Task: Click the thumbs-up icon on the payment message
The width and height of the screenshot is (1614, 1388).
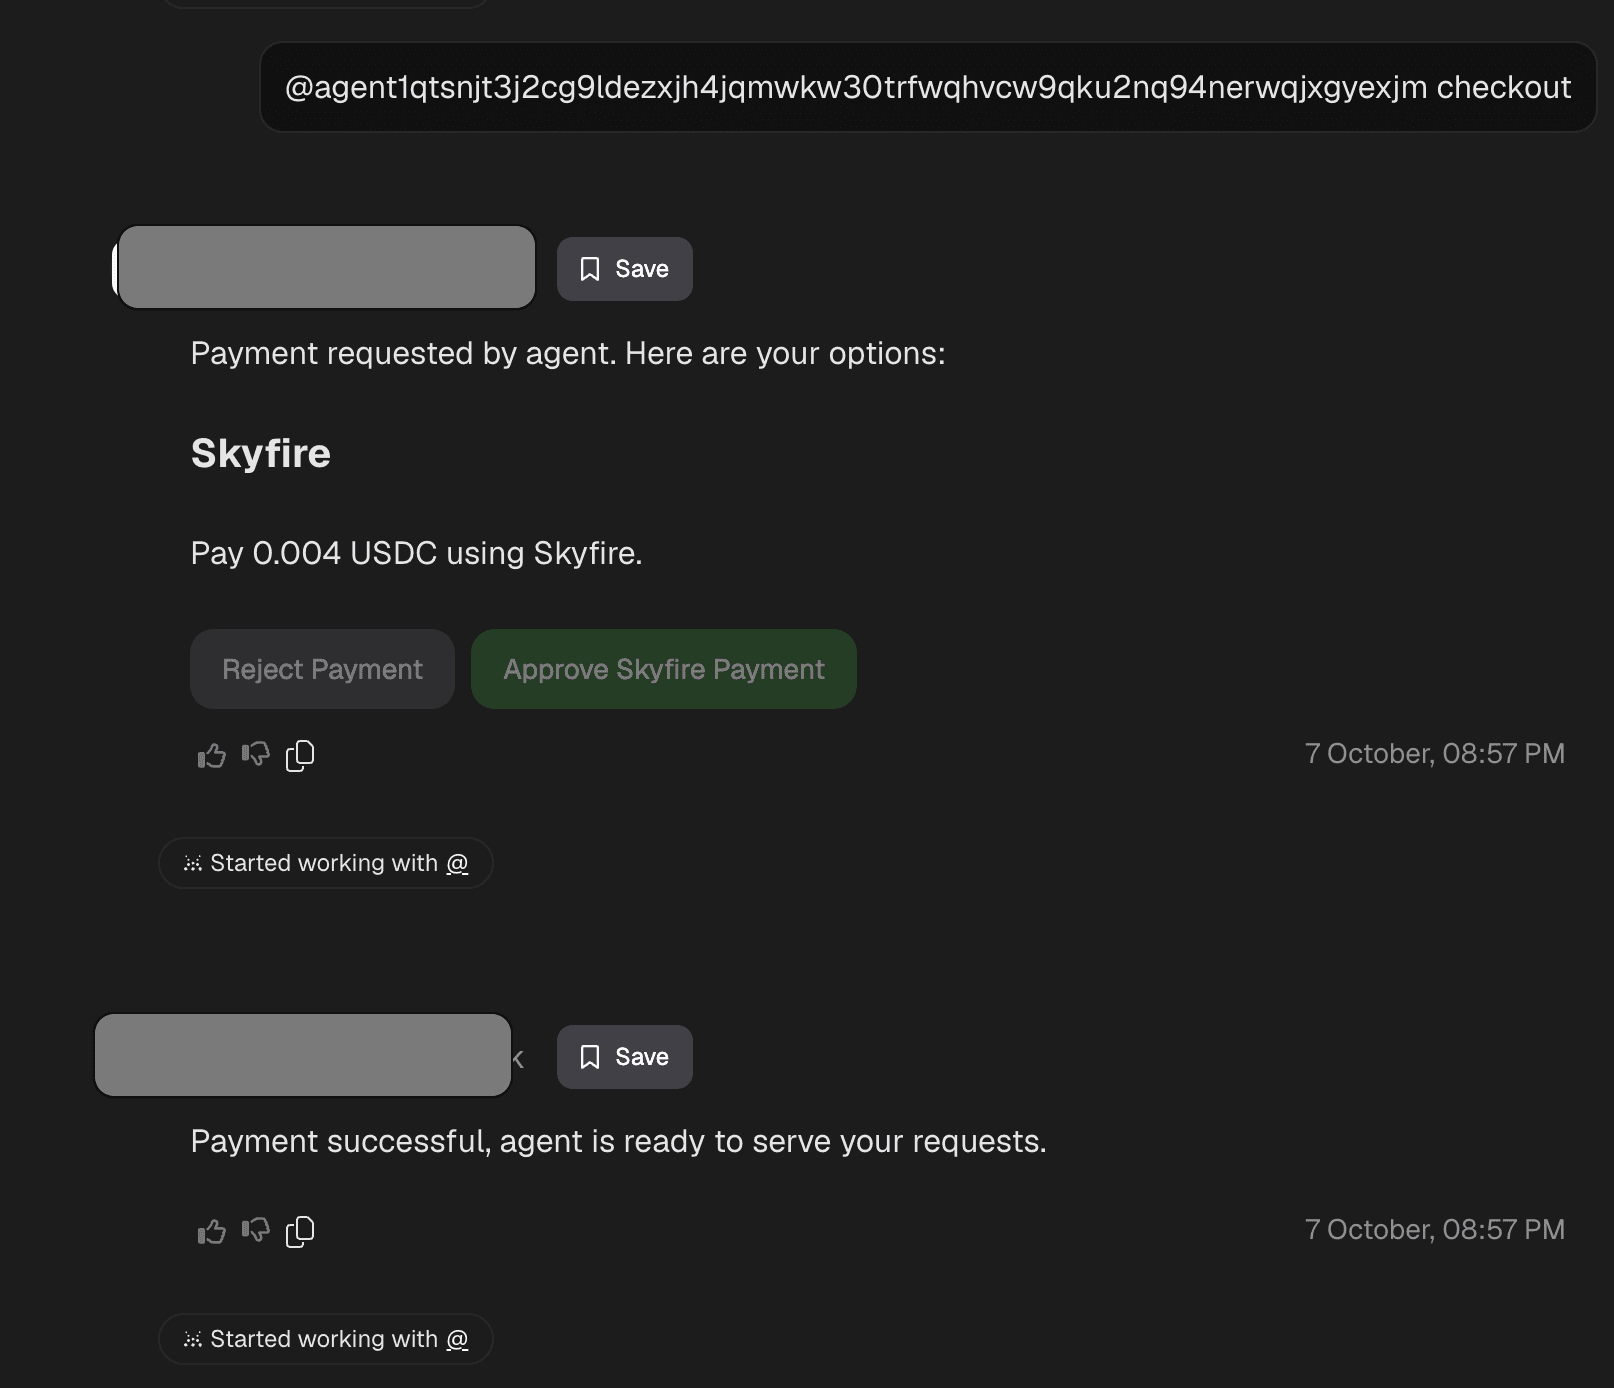Action: tap(210, 755)
